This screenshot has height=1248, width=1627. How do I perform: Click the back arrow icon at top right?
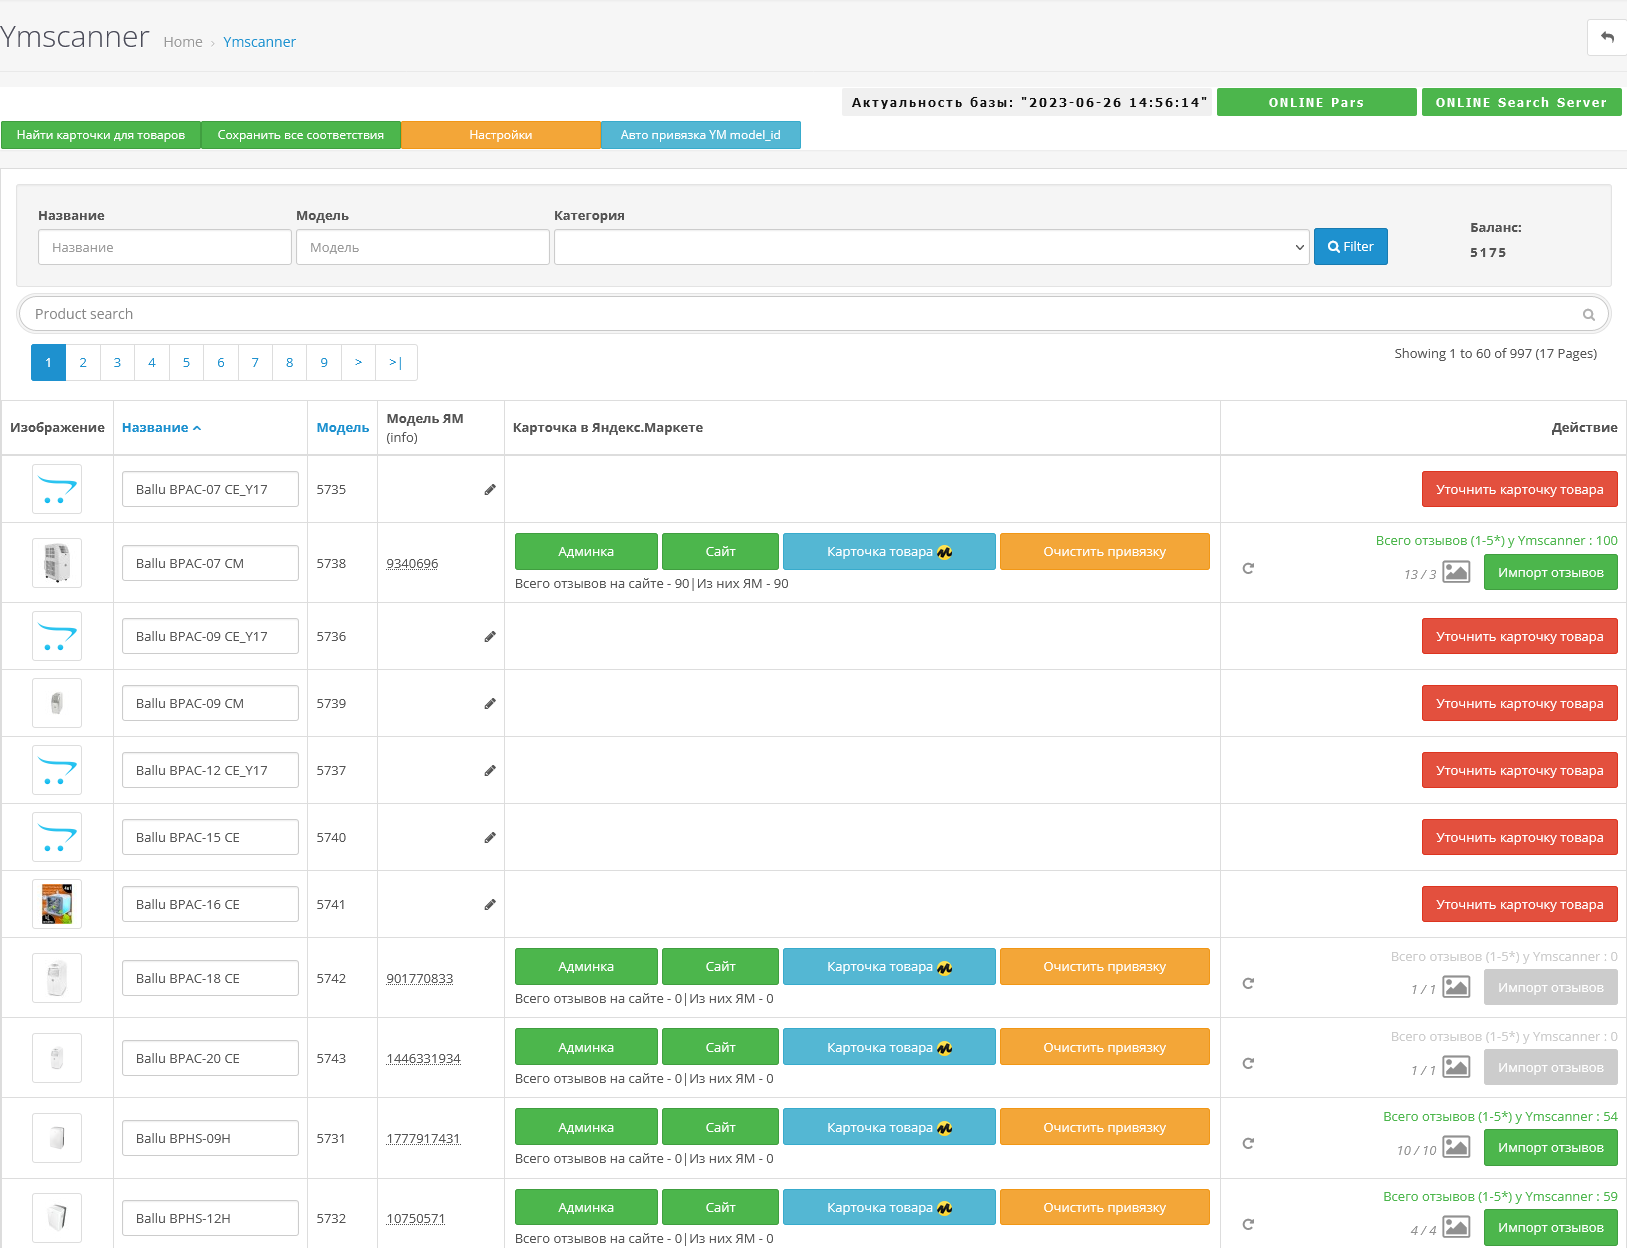[x=1607, y=38]
